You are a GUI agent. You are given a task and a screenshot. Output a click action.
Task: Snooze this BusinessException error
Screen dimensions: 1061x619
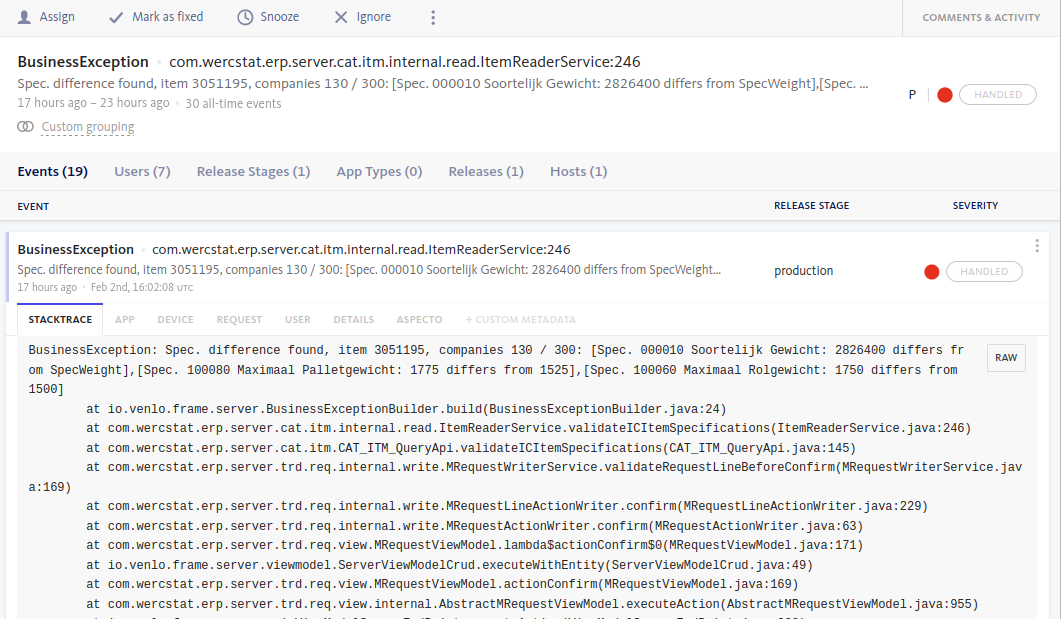click(x=268, y=17)
